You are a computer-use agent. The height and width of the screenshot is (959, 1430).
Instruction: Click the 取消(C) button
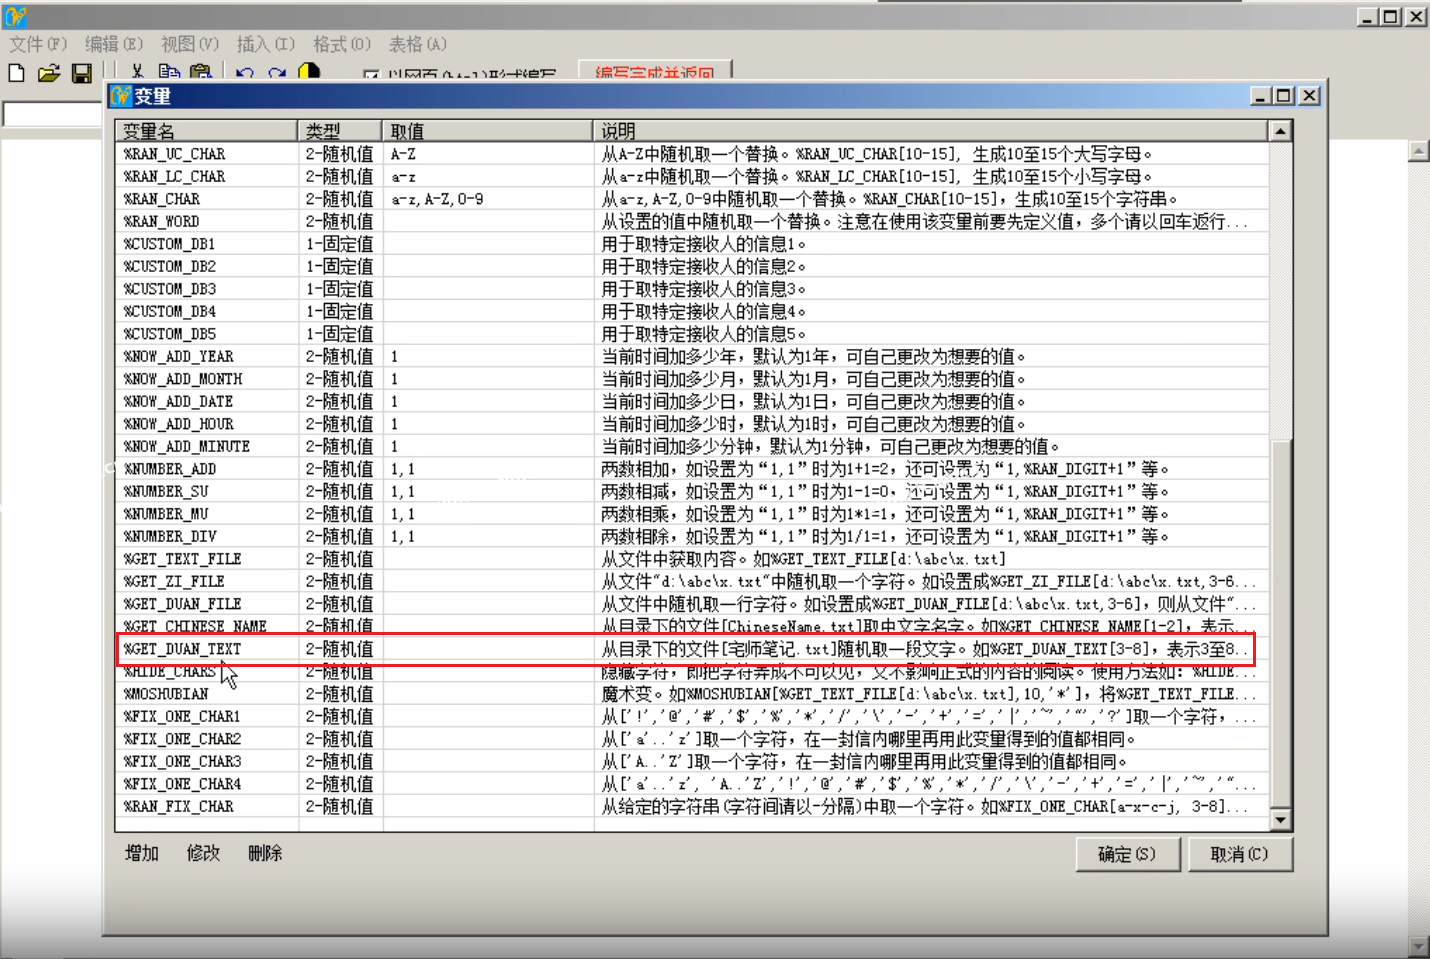(x=1239, y=854)
